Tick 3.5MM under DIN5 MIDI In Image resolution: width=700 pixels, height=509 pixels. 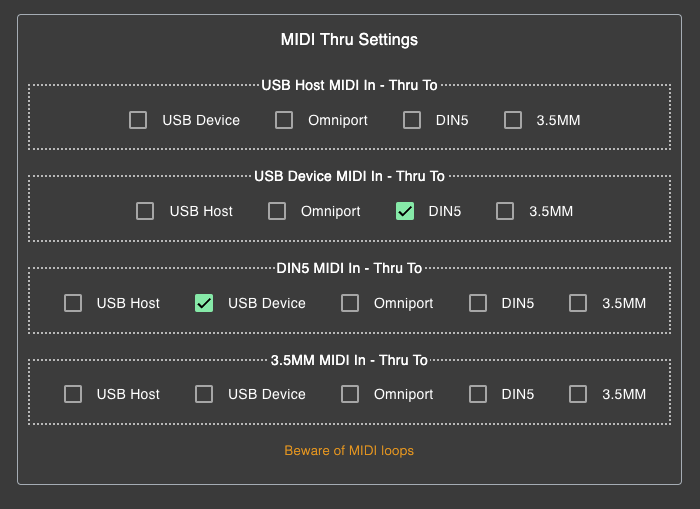point(578,303)
